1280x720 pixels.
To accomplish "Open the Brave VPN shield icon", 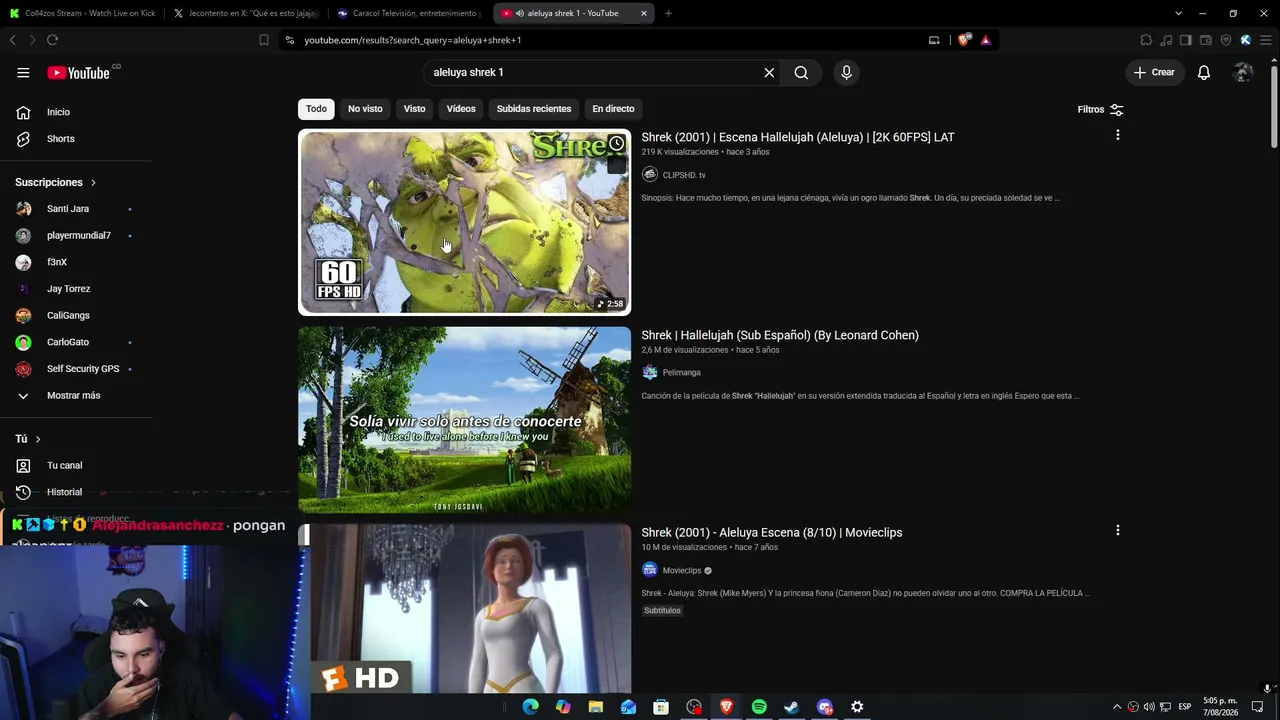I will click(x=1226, y=40).
